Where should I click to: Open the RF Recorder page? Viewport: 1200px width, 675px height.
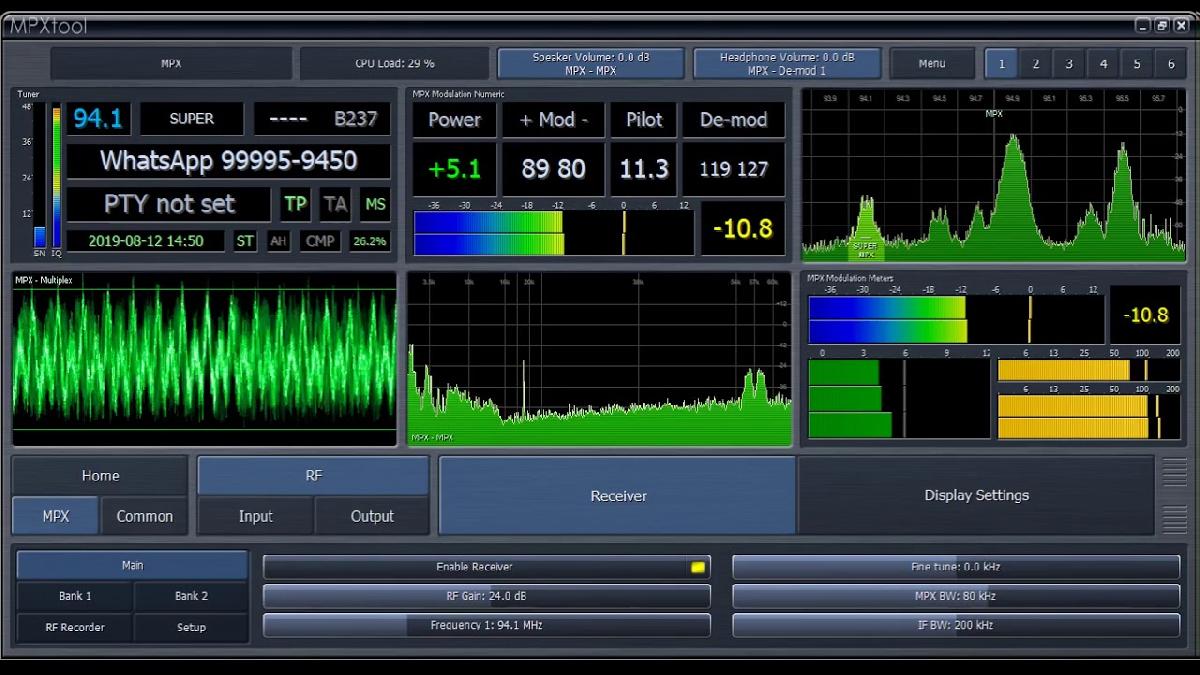[x=75, y=627]
